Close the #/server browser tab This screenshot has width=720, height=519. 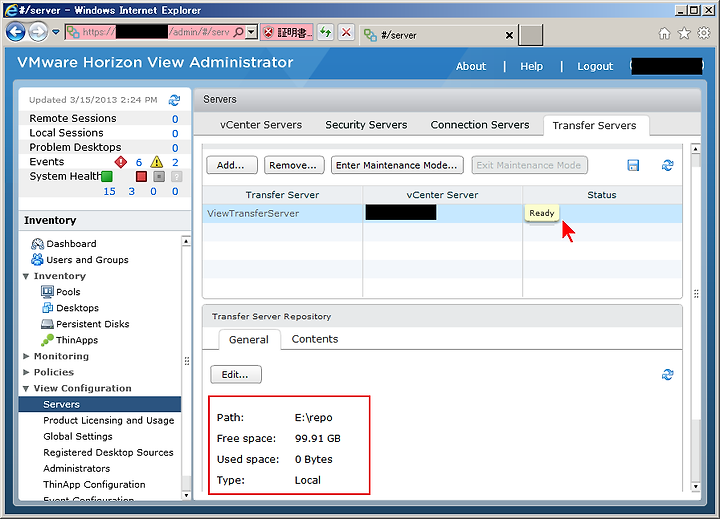509,35
